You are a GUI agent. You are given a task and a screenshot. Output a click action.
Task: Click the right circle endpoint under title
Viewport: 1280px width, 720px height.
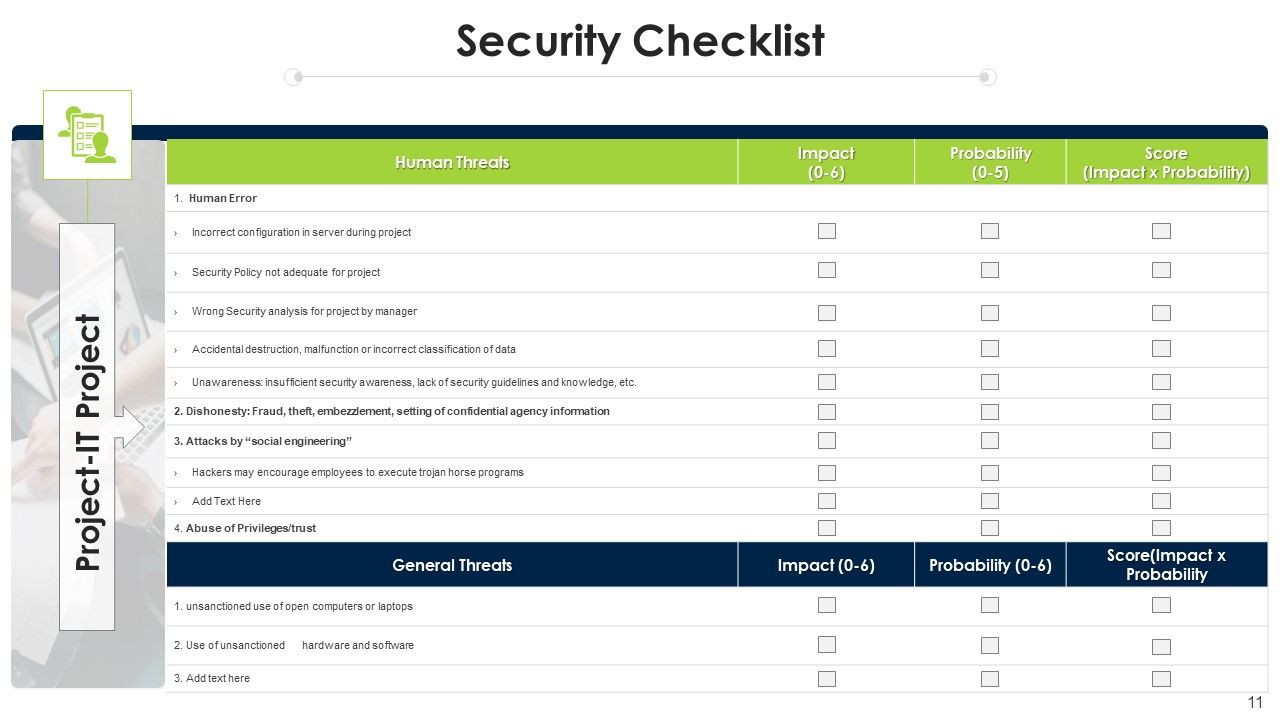tap(987, 77)
